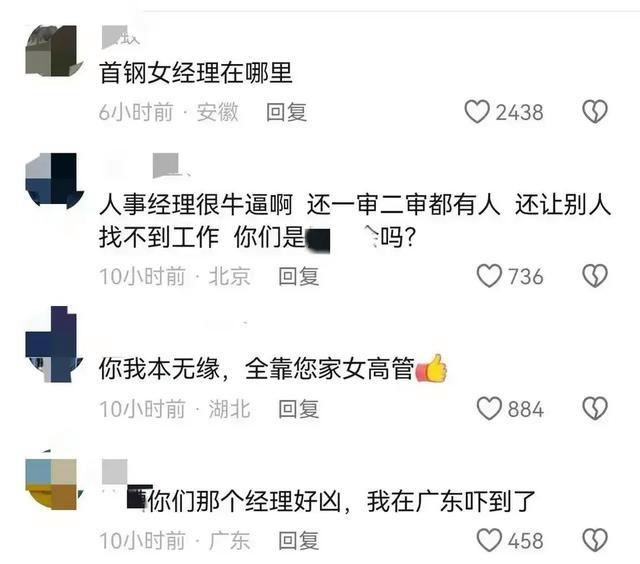Reply to the 安徽 comment
Screen dimensions: 640x564
(x=287, y=112)
